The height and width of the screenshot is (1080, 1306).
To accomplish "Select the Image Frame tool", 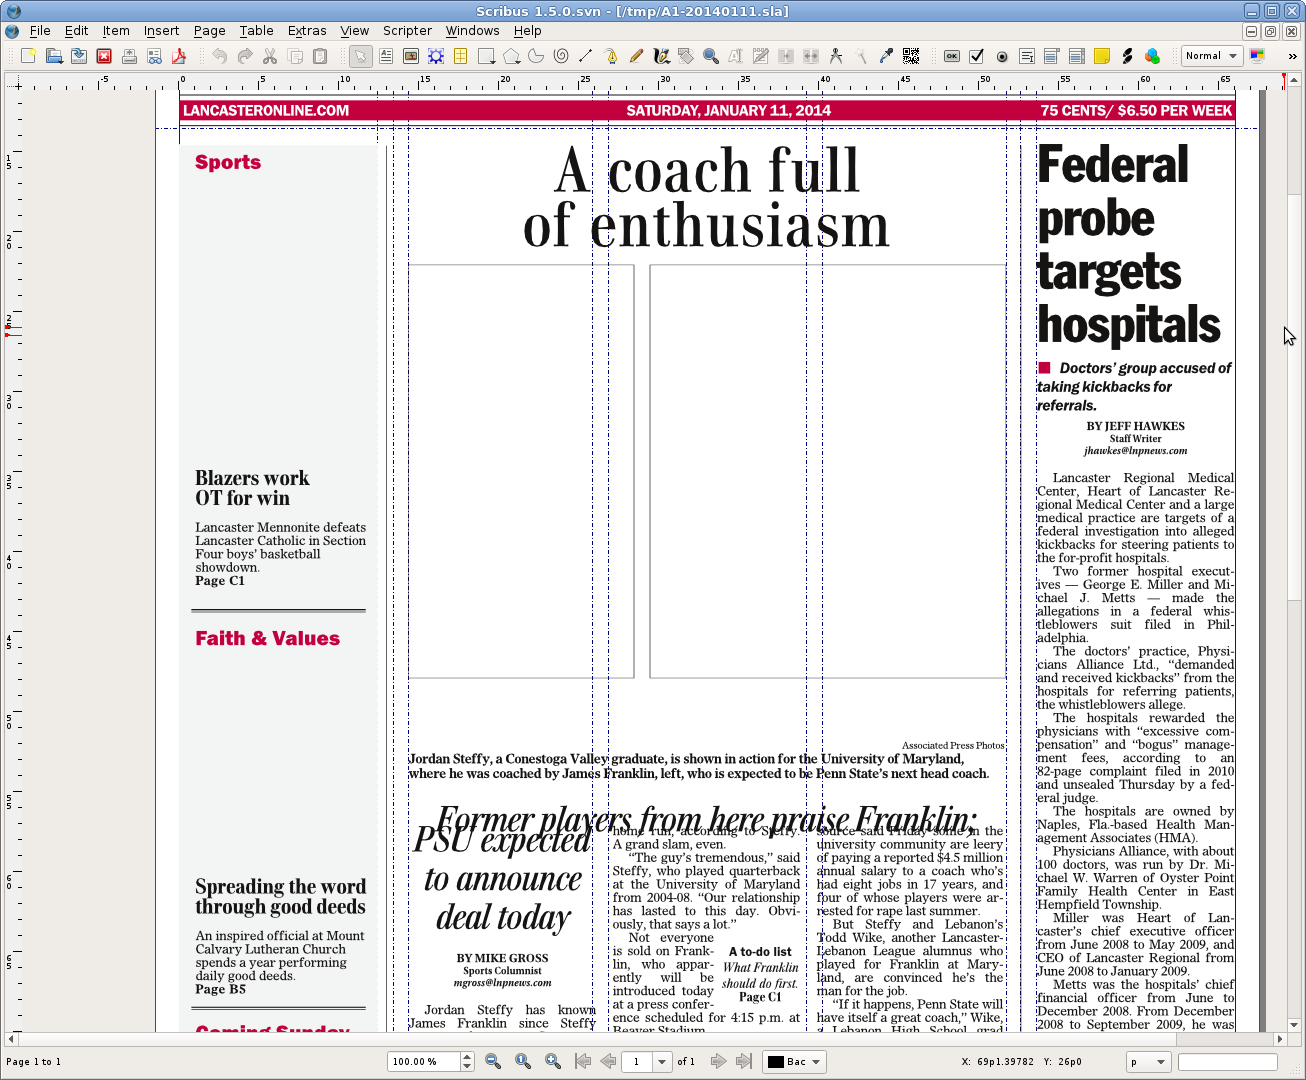I will 411,57.
